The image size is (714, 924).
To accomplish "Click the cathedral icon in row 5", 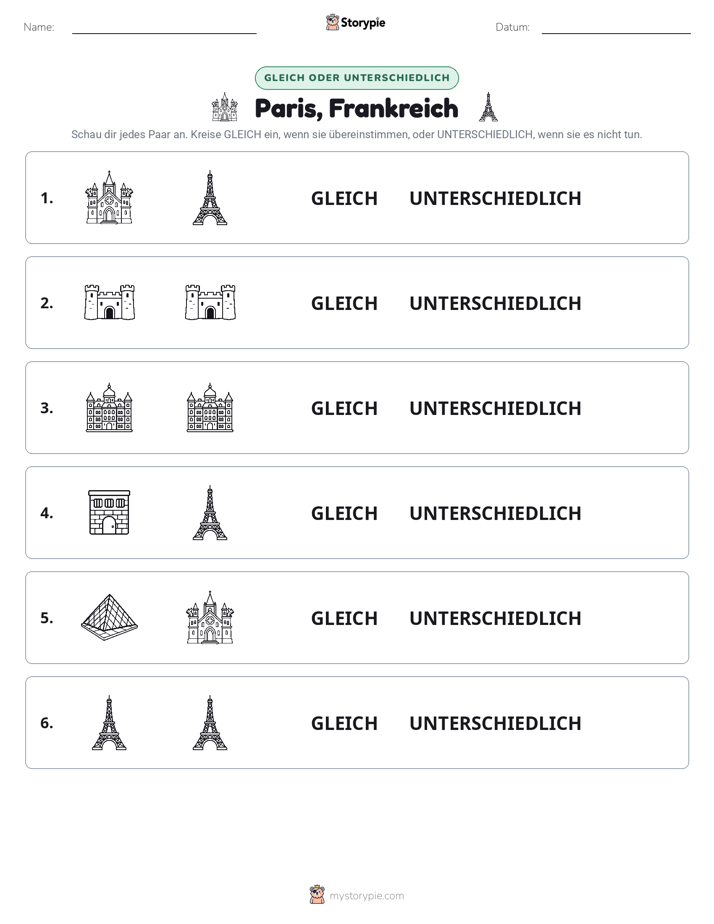I will pyautogui.click(x=210, y=618).
